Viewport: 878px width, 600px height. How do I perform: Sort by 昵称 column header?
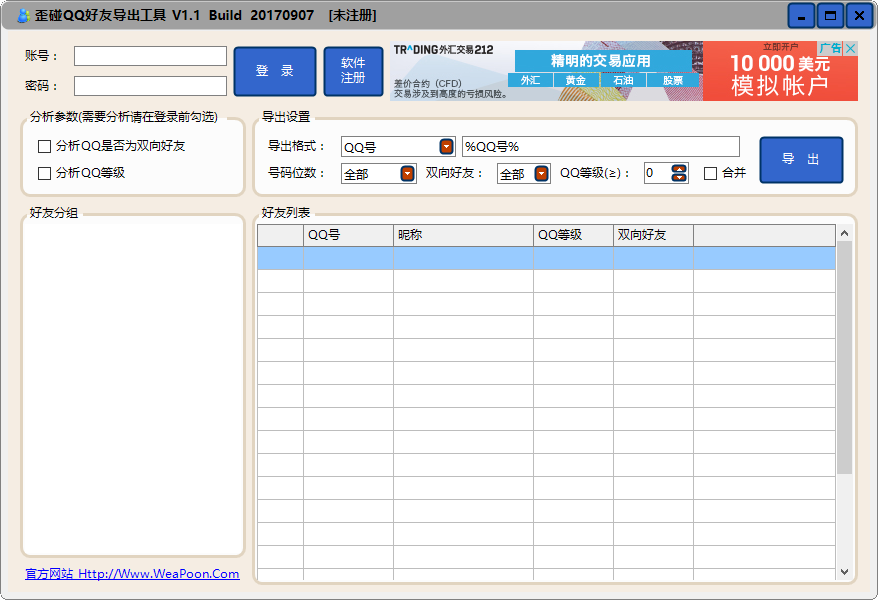coord(464,236)
